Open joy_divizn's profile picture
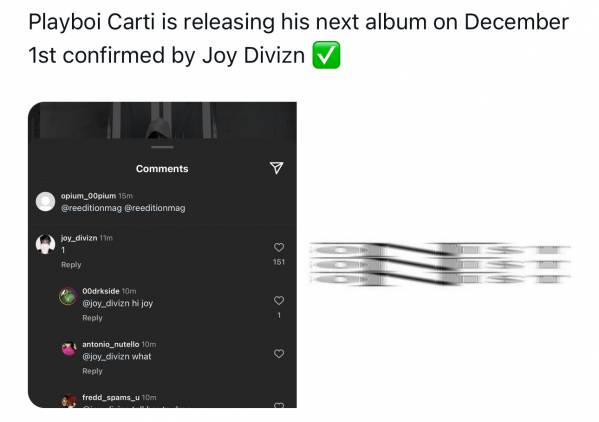 point(45,244)
